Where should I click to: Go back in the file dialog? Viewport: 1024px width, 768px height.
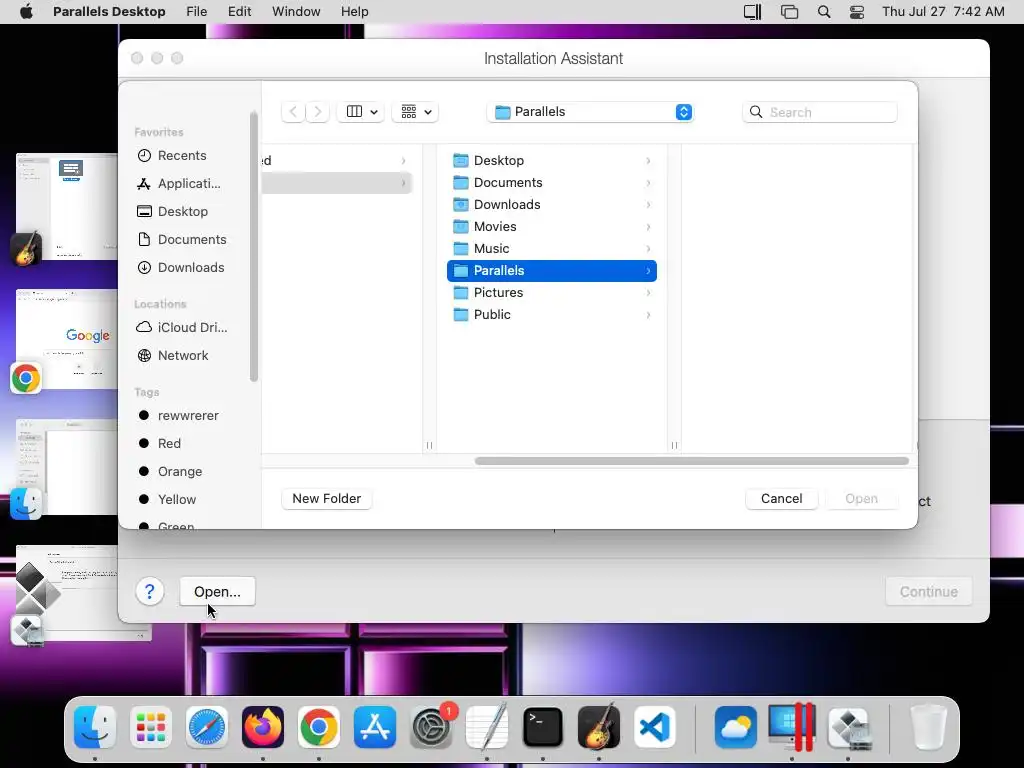[x=293, y=112]
